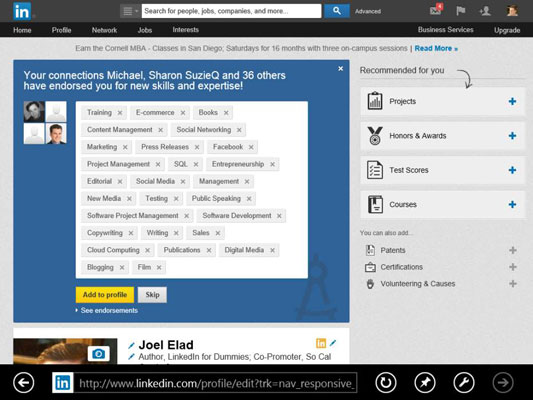Image resolution: width=533 pixels, height=400 pixels.
Task: Click the Upgrade link
Action: click(x=507, y=30)
